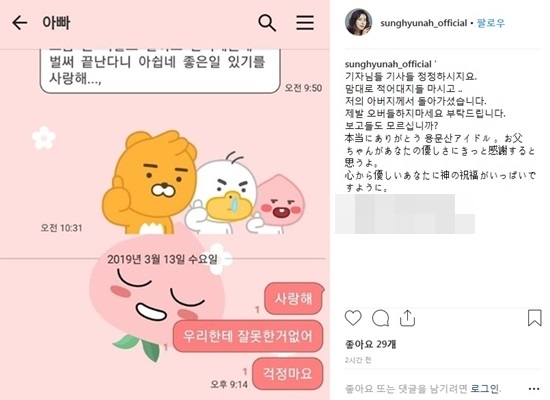The image size is (550, 400).
Task: Open sunghyunah_official username in header
Action: click(x=424, y=23)
